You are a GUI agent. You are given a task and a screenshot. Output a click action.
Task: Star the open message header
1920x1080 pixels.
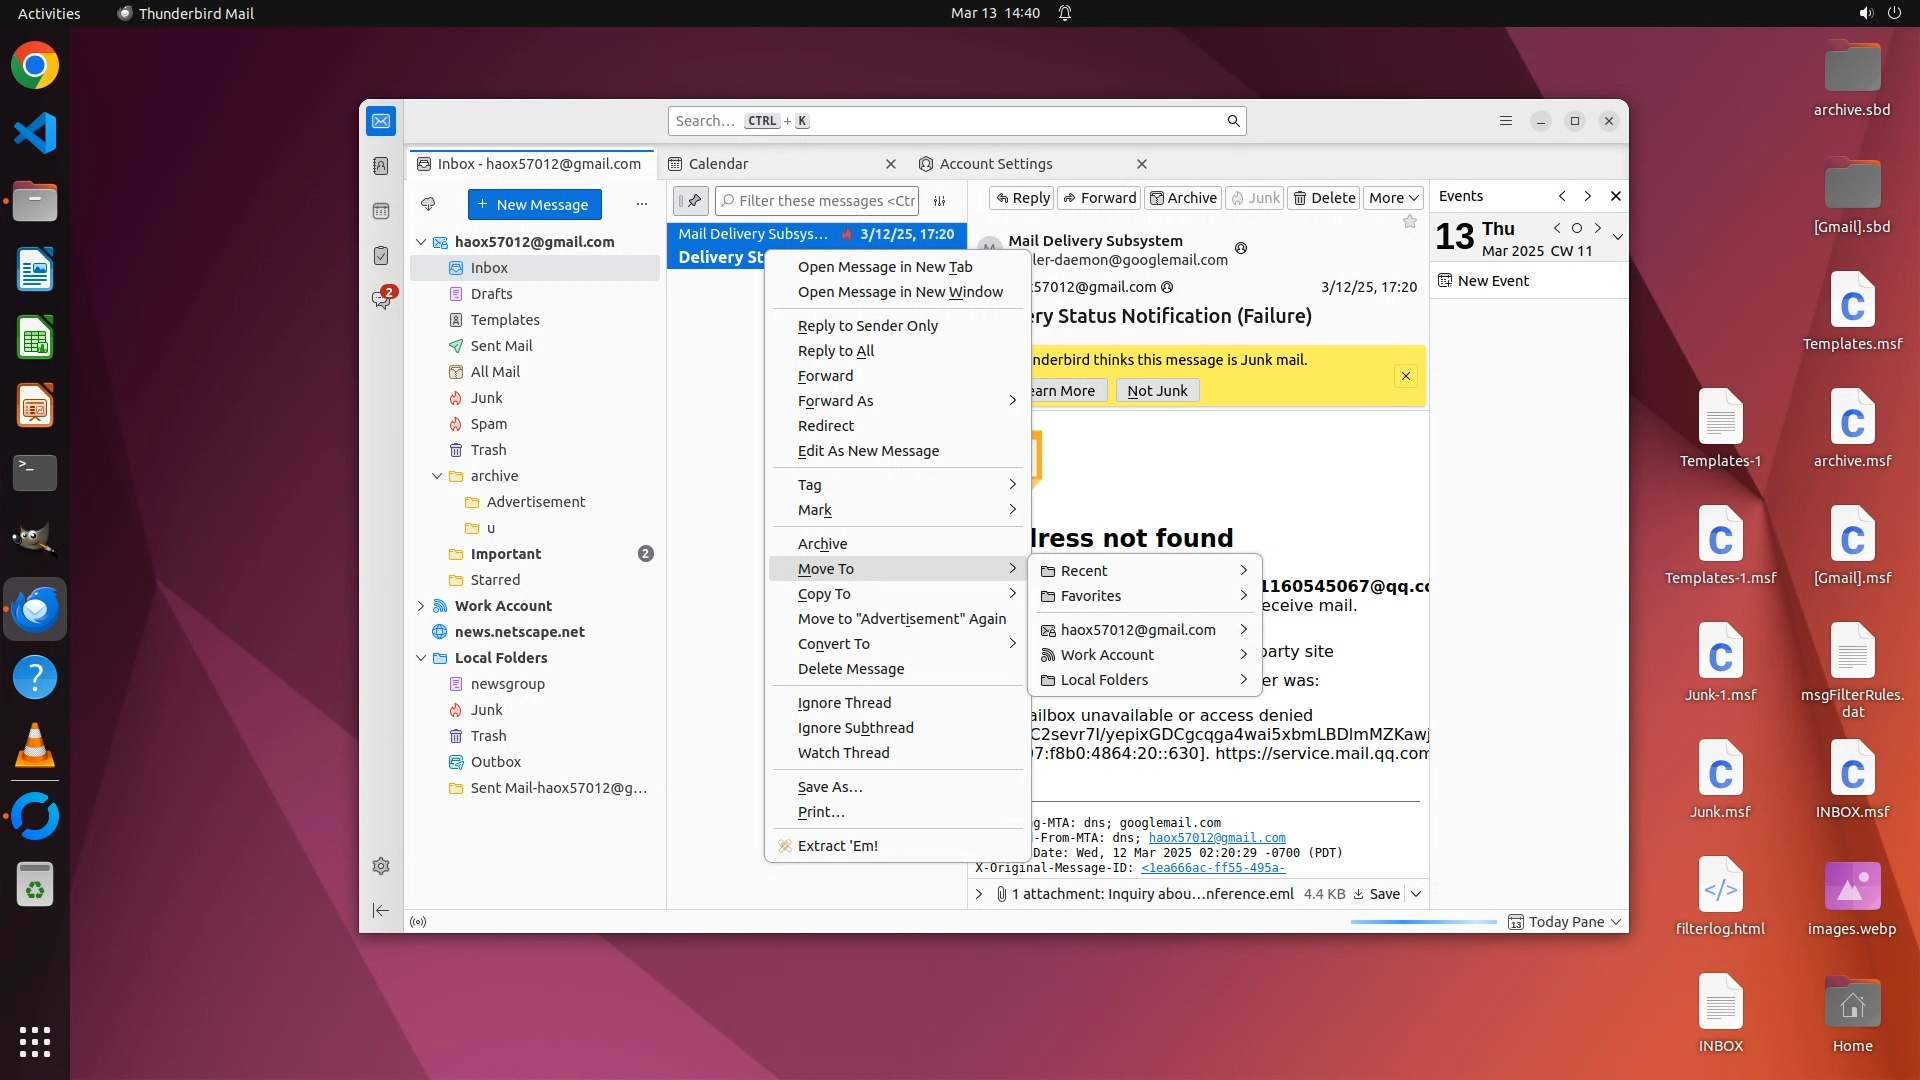1410,222
